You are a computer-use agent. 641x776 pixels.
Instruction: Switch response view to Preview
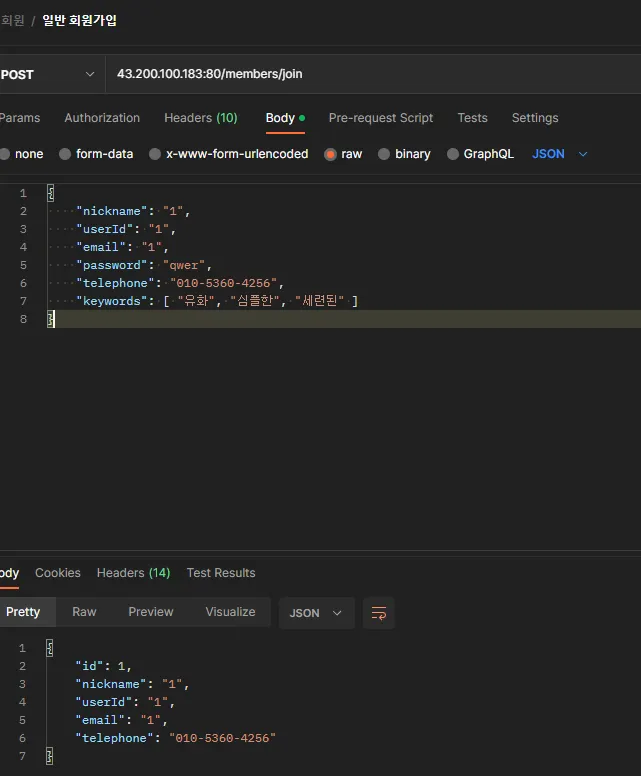151,612
